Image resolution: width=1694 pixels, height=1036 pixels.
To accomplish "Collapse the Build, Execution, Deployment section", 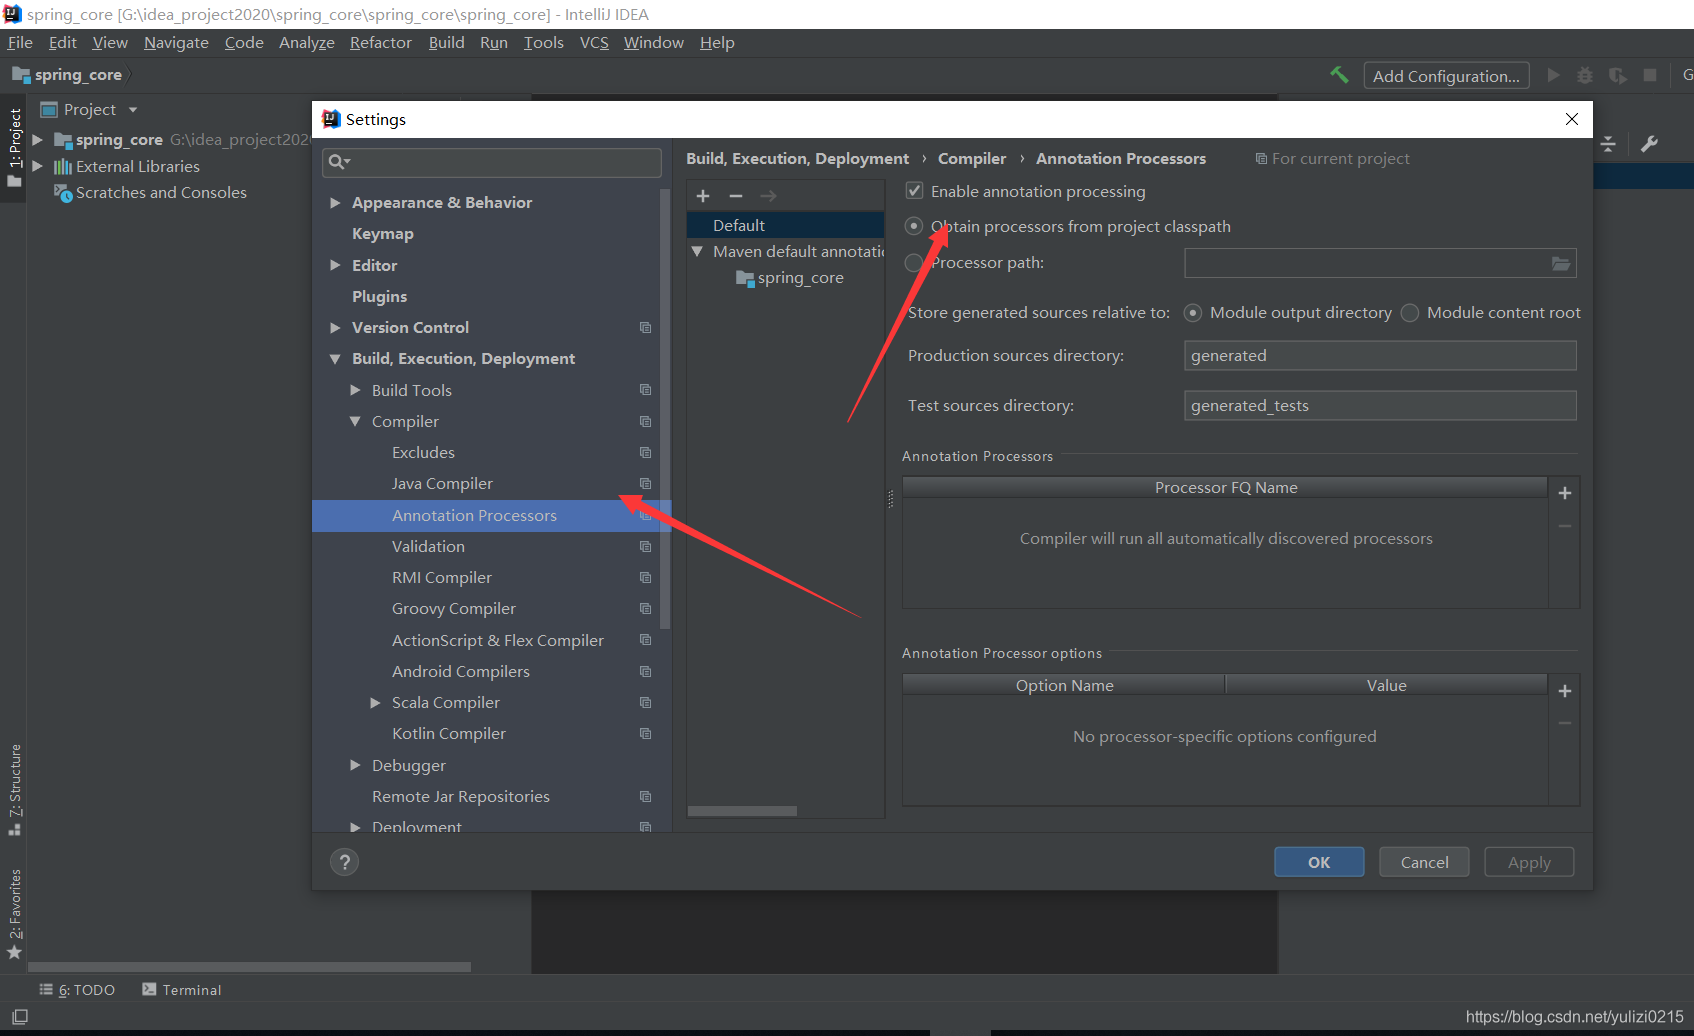I will pyautogui.click(x=336, y=359).
